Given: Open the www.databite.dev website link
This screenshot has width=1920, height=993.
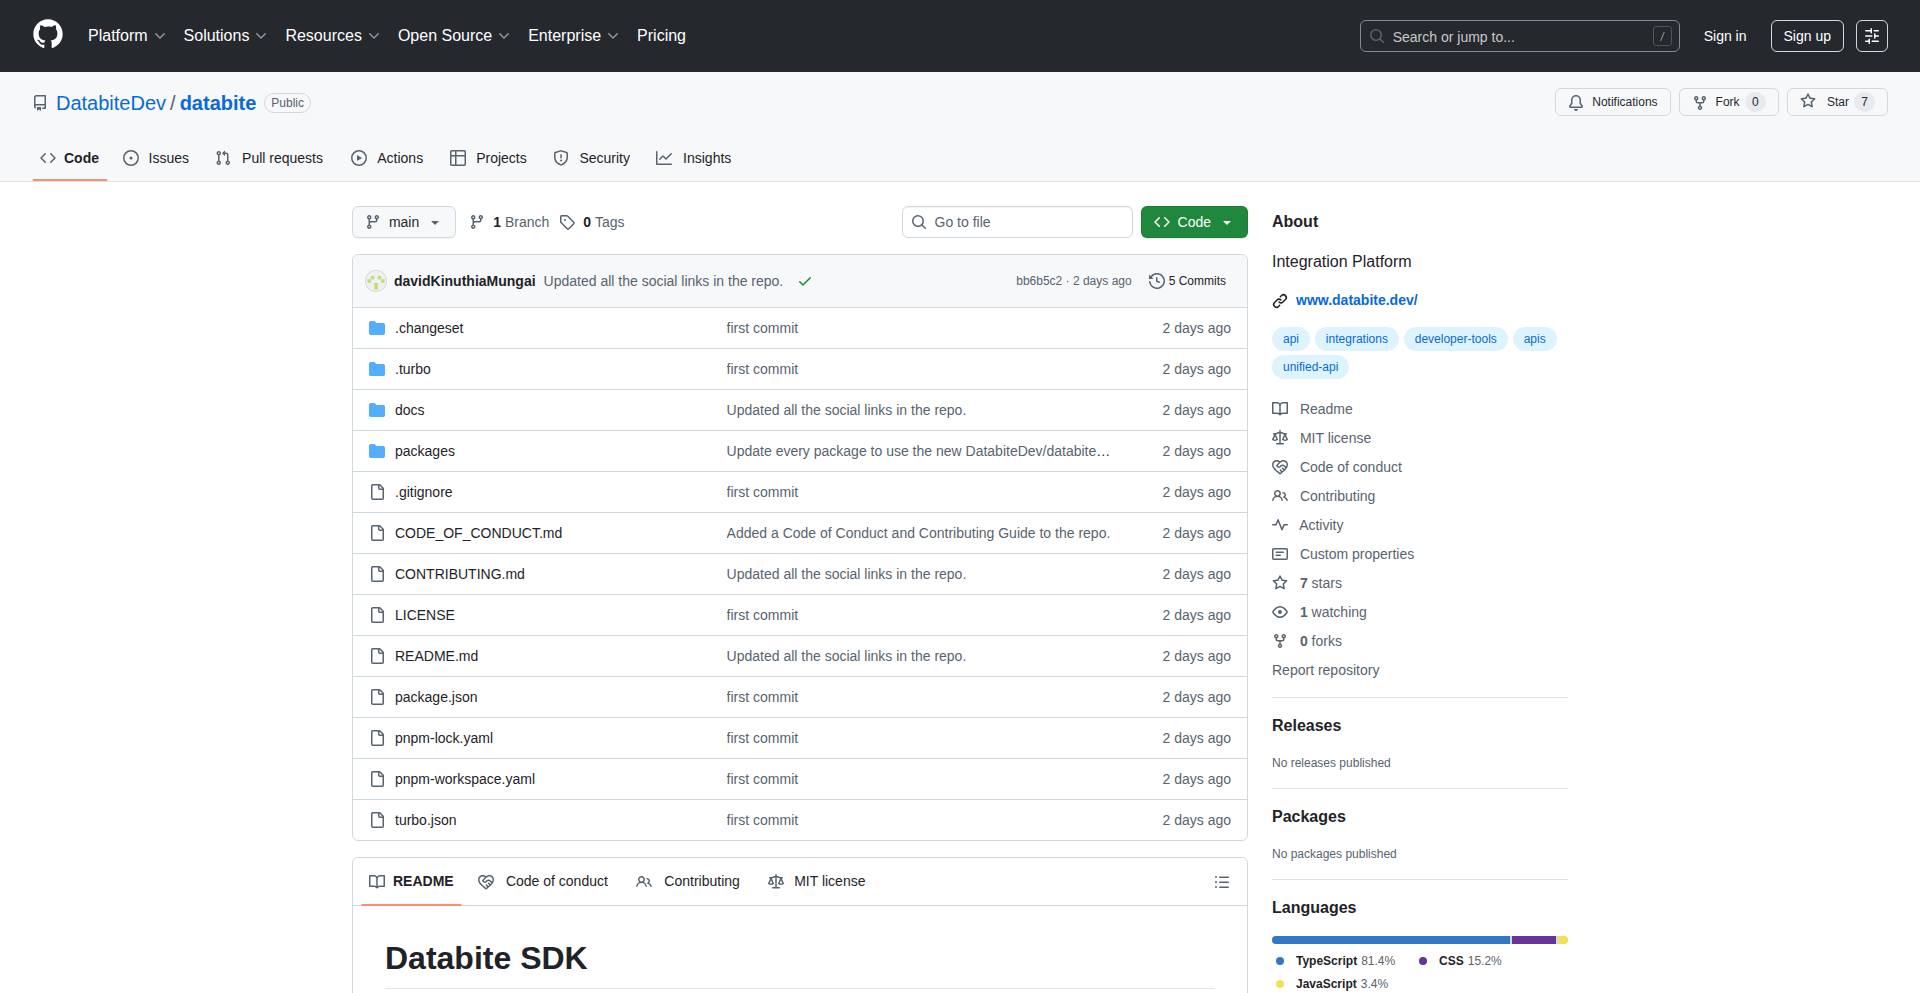Looking at the screenshot, I should (1356, 300).
